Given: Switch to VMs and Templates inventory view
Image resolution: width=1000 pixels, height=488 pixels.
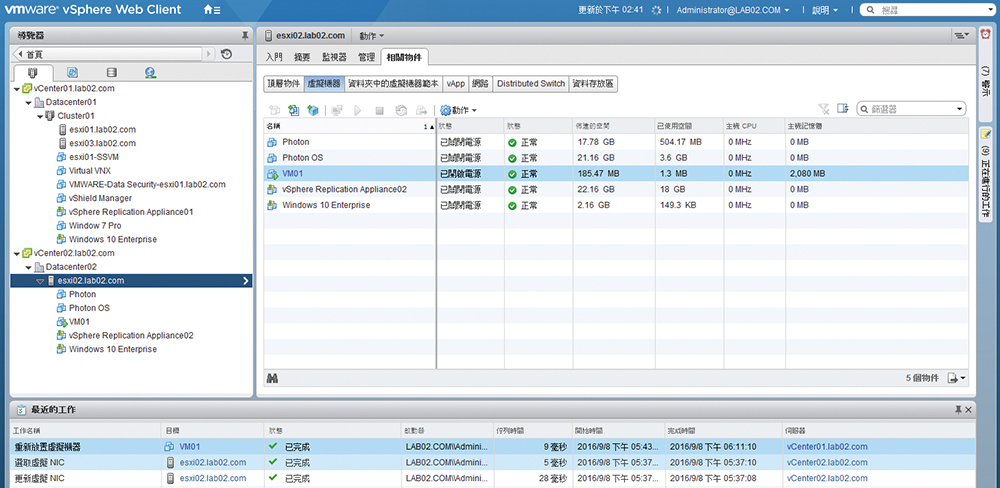Looking at the screenshot, I should pos(73,73).
